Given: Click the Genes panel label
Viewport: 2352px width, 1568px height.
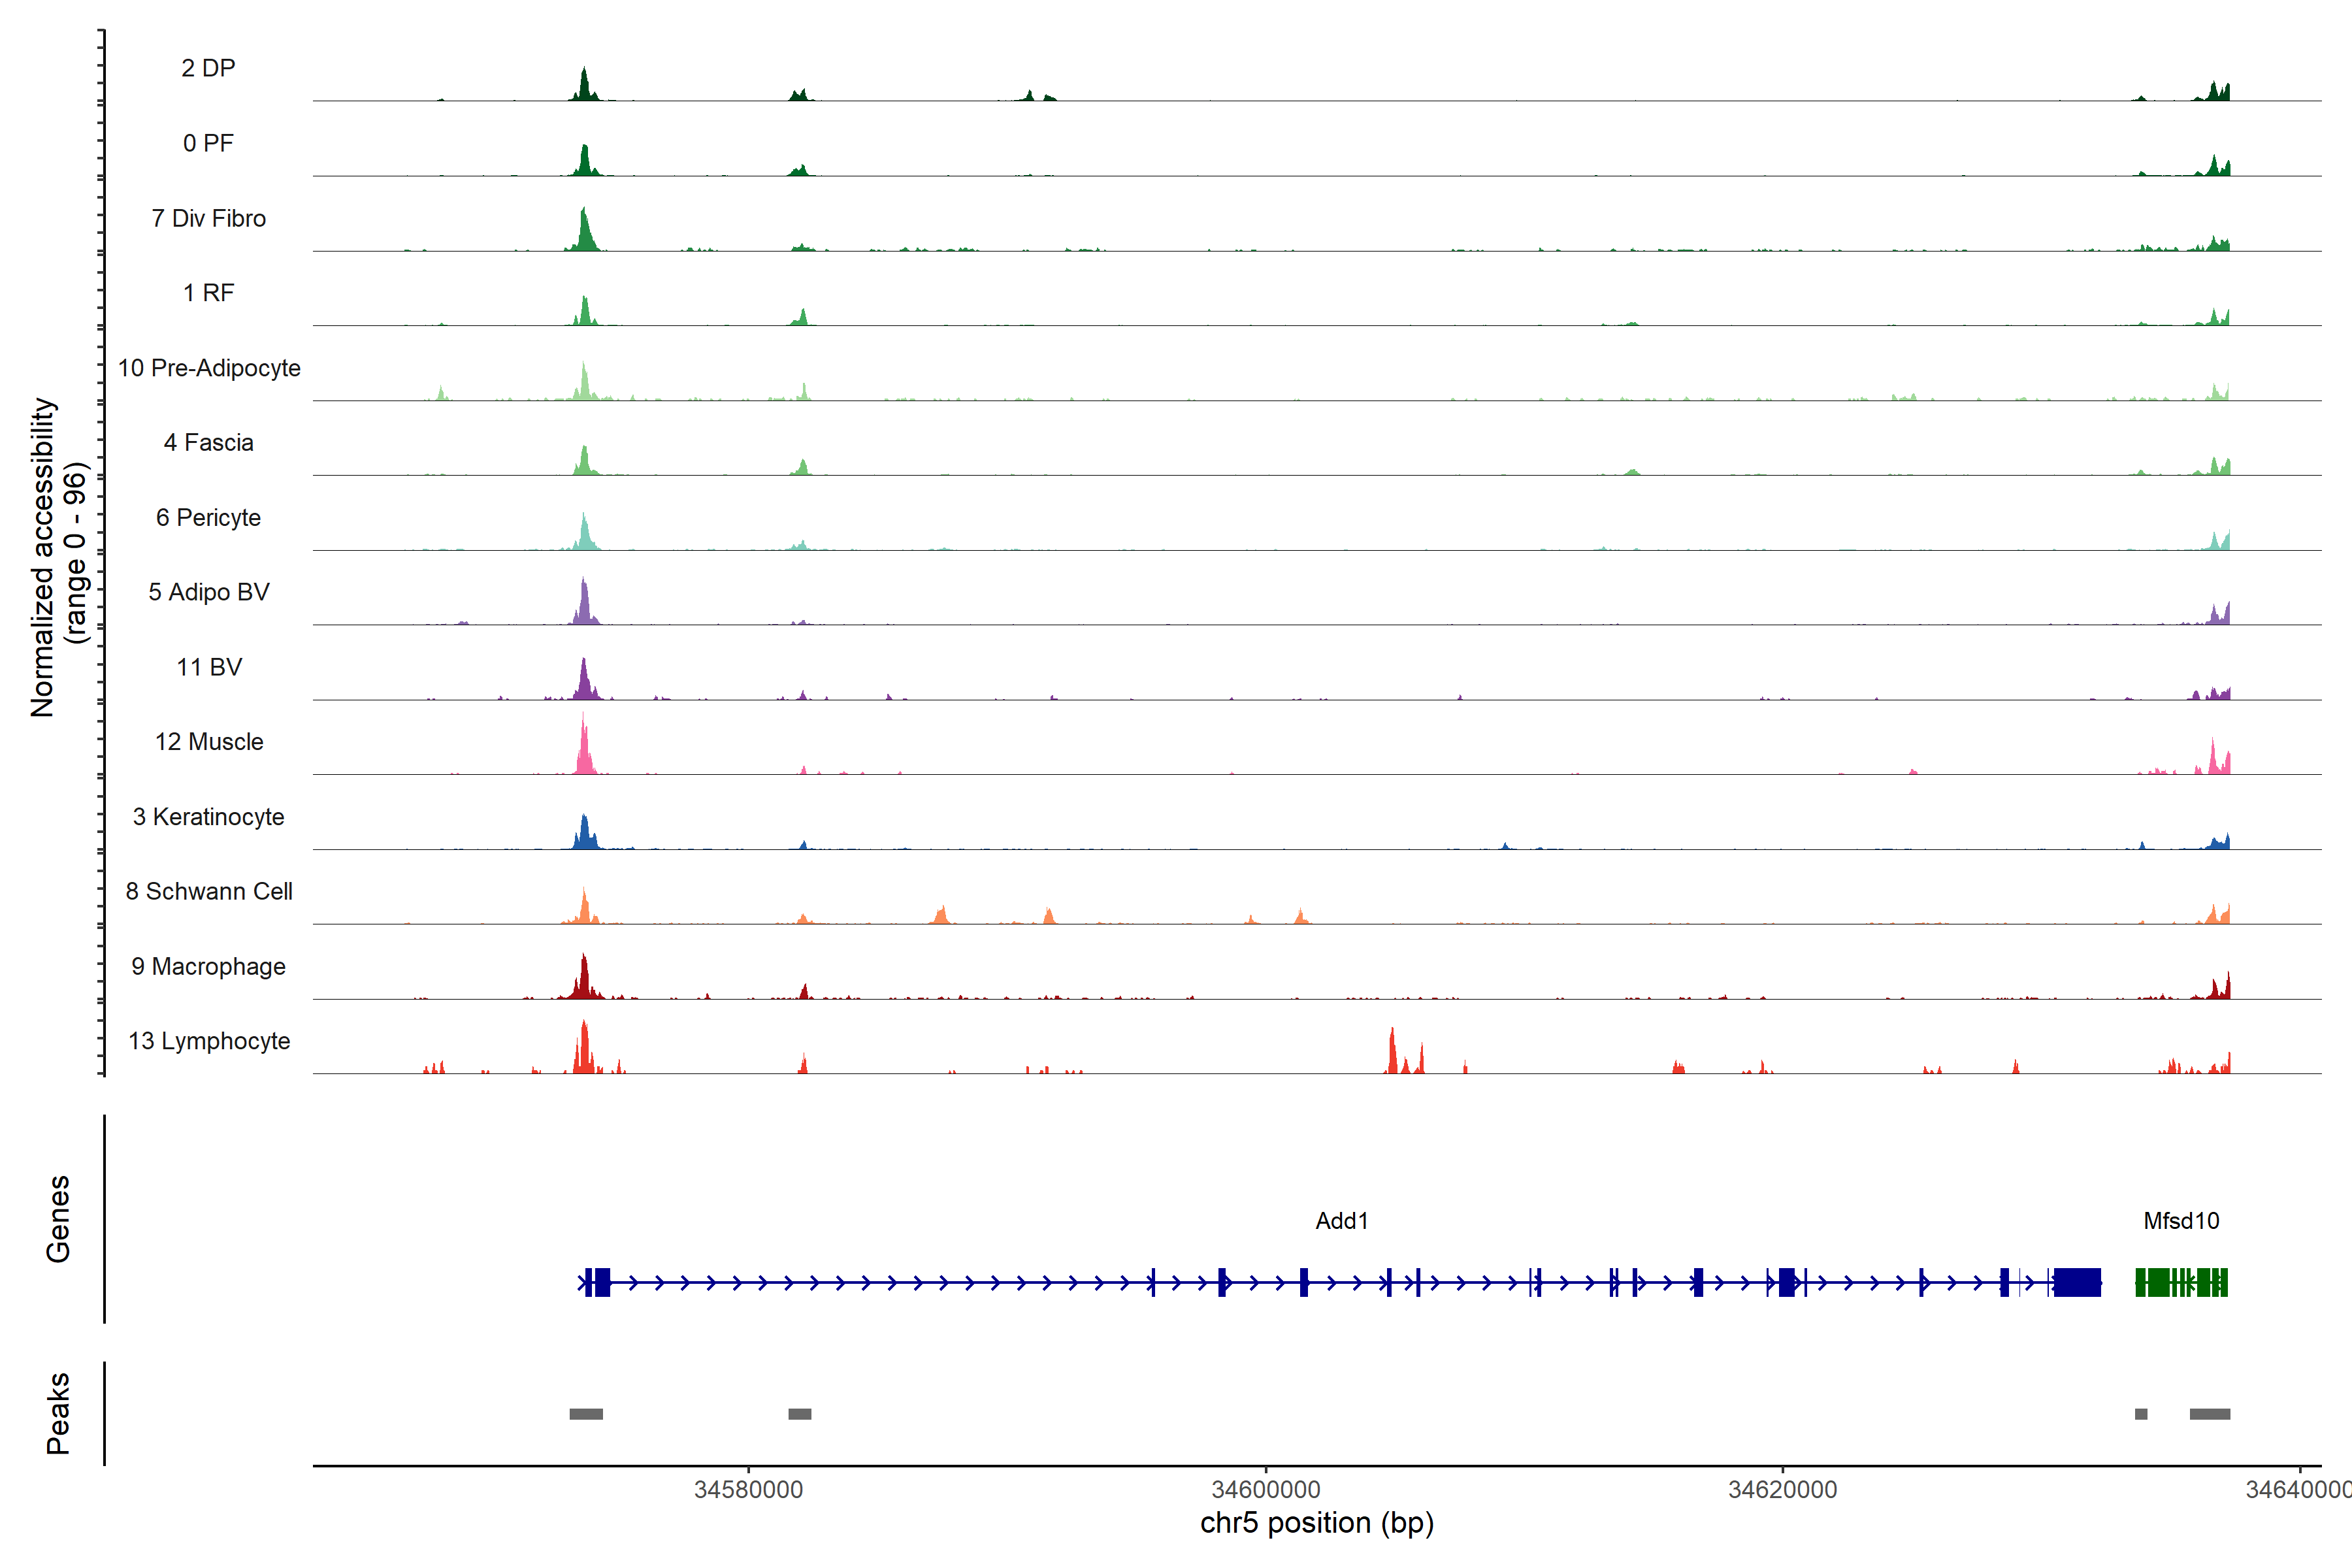Looking at the screenshot, I should point(58,1219).
